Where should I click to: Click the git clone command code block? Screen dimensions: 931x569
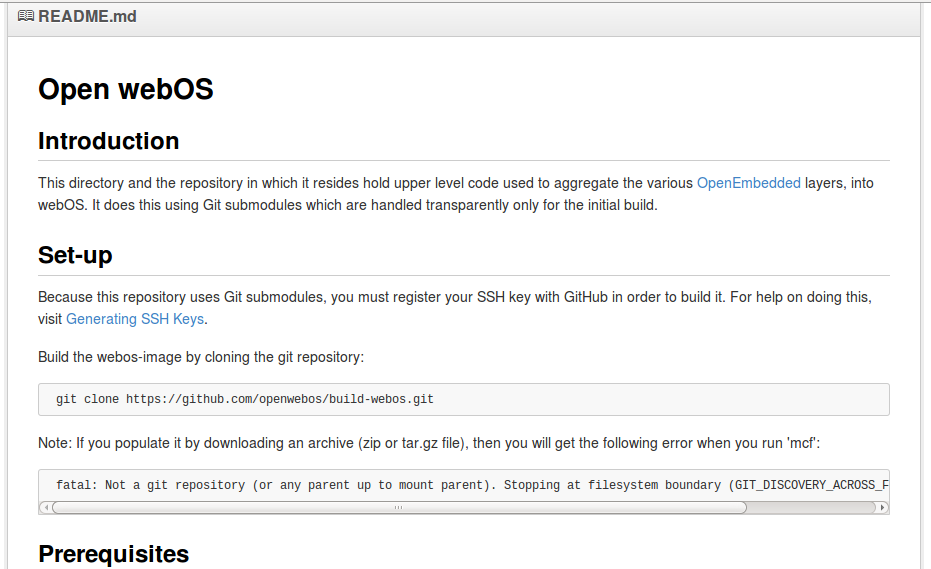coord(464,399)
